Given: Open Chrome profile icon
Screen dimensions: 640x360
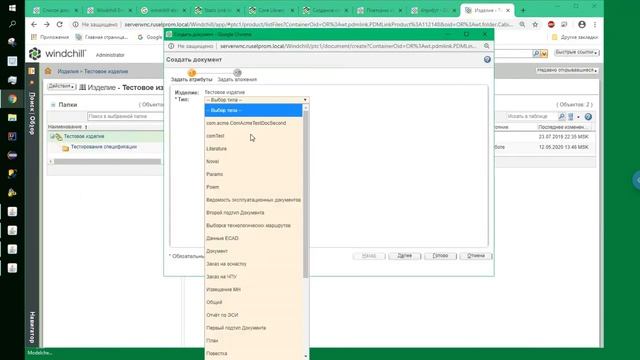Looking at the screenshot, I should 582,24.
